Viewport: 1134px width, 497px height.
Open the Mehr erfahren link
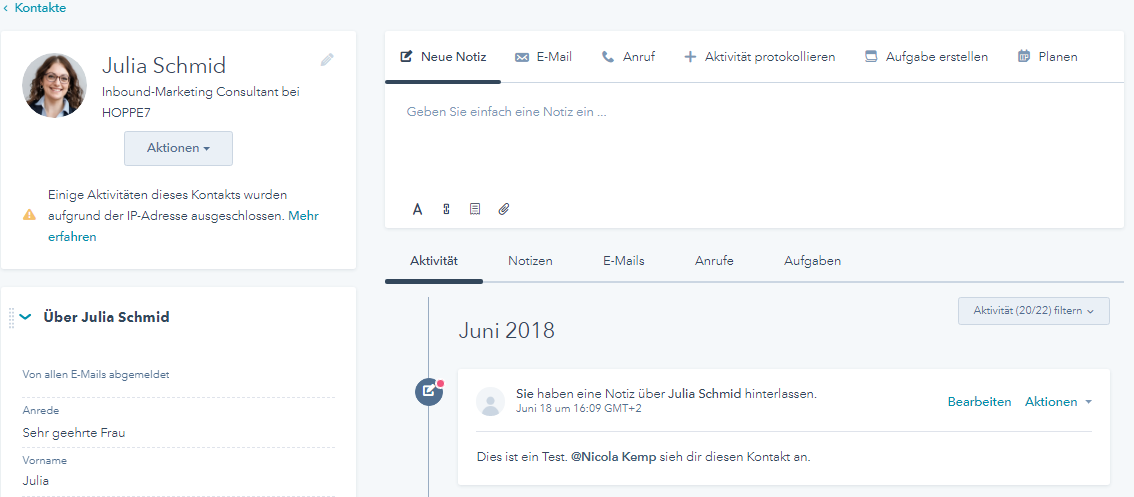pos(184,226)
